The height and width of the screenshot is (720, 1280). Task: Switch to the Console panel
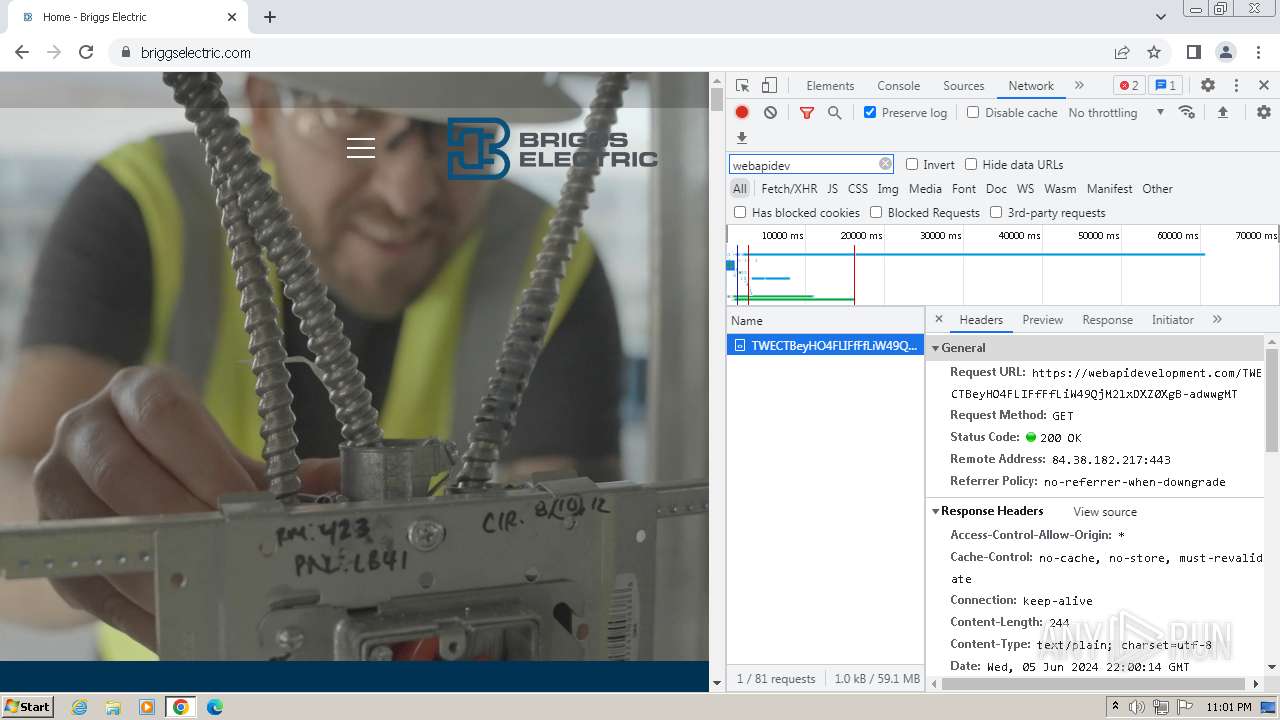[x=898, y=86]
